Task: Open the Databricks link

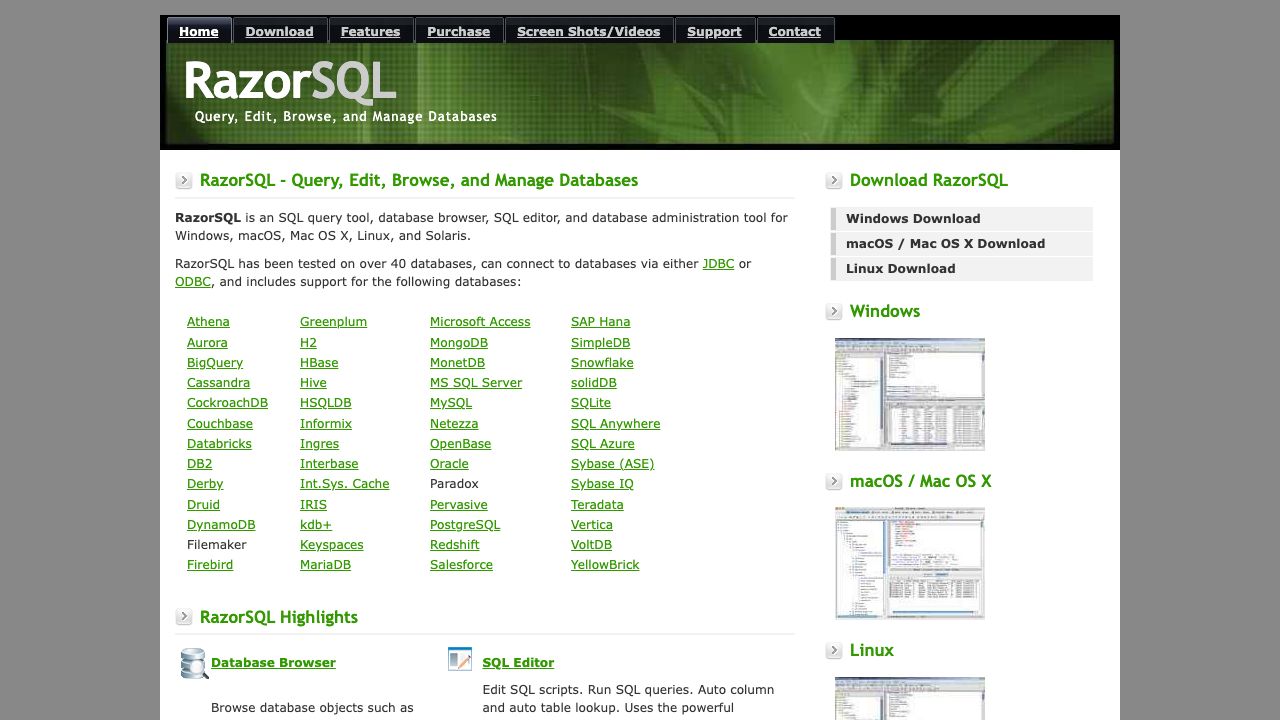Action: click(x=219, y=444)
